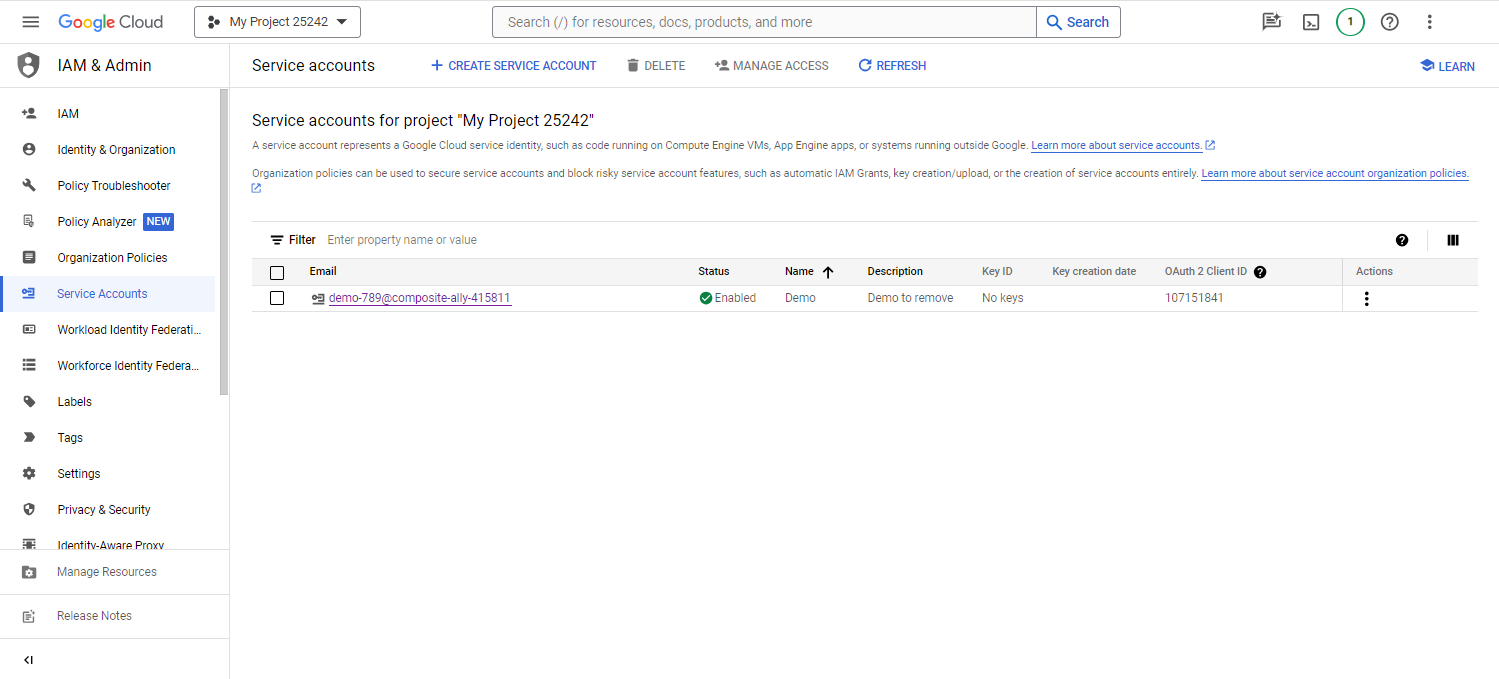1499x679 pixels.
Task: Click the Tags sidebar icon
Action: tap(29, 438)
